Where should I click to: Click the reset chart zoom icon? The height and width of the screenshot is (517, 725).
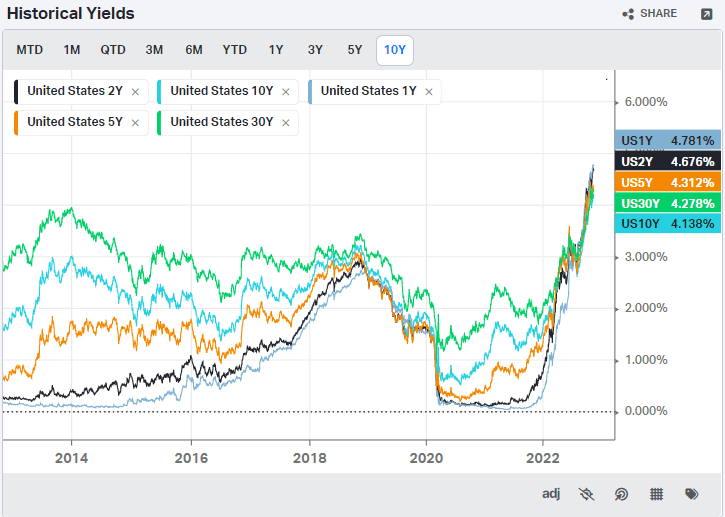[621, 494]
